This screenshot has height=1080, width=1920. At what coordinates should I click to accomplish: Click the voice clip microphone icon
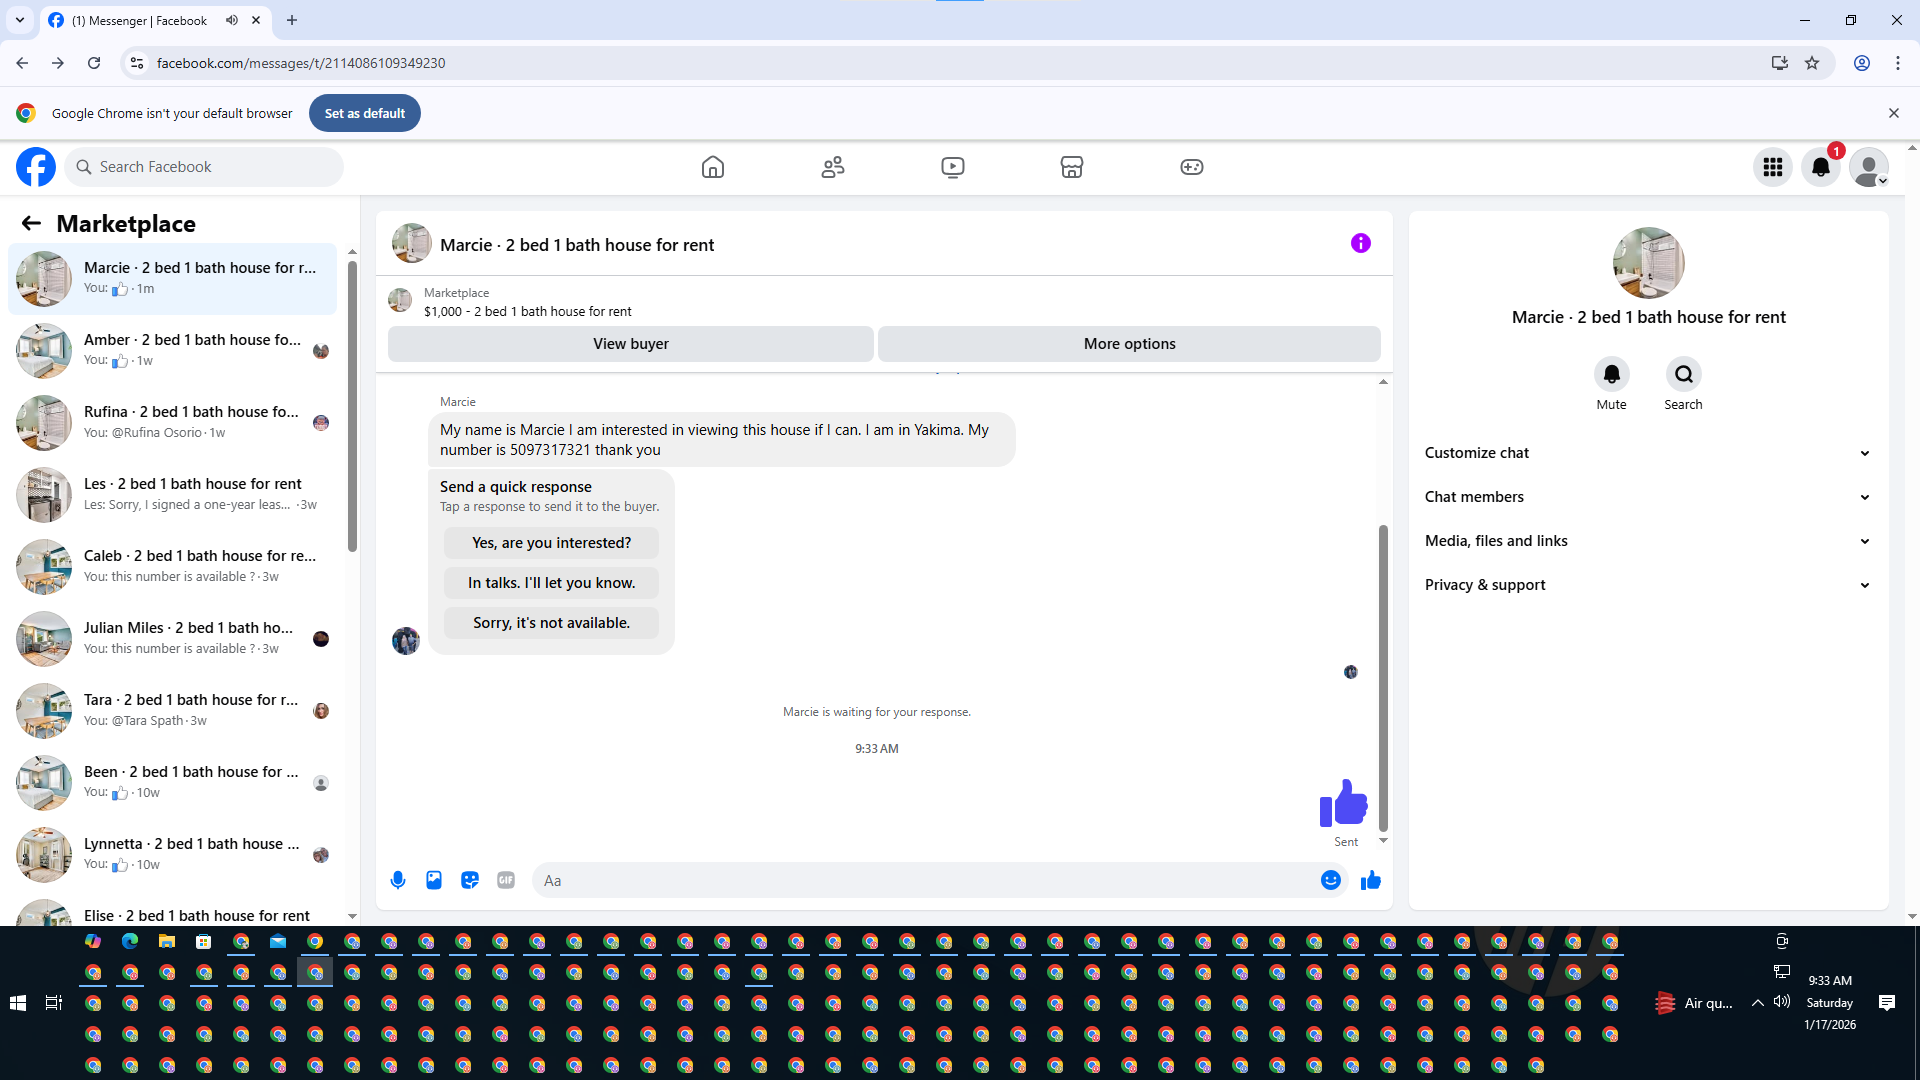pos(398,880)
